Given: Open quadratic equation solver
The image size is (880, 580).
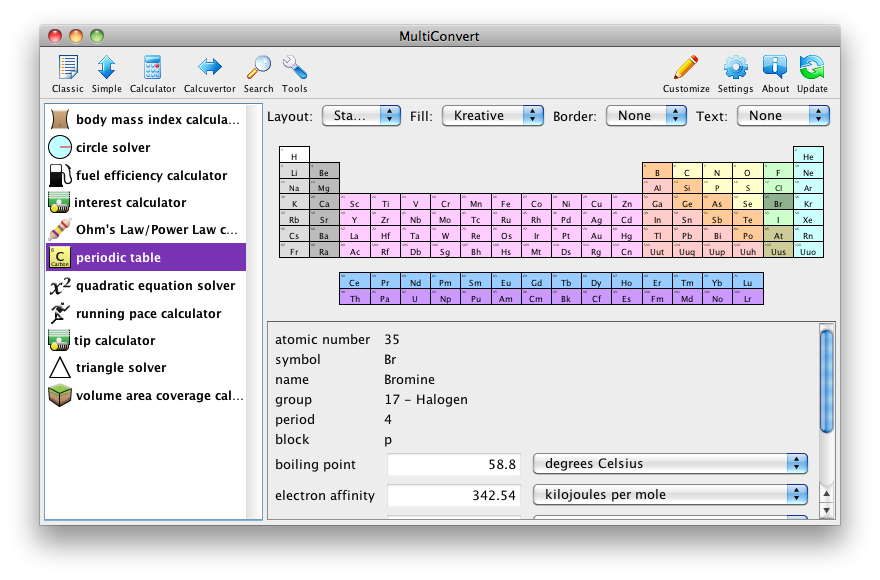Looking at the screenshot, I should click(x=146, y=285).
